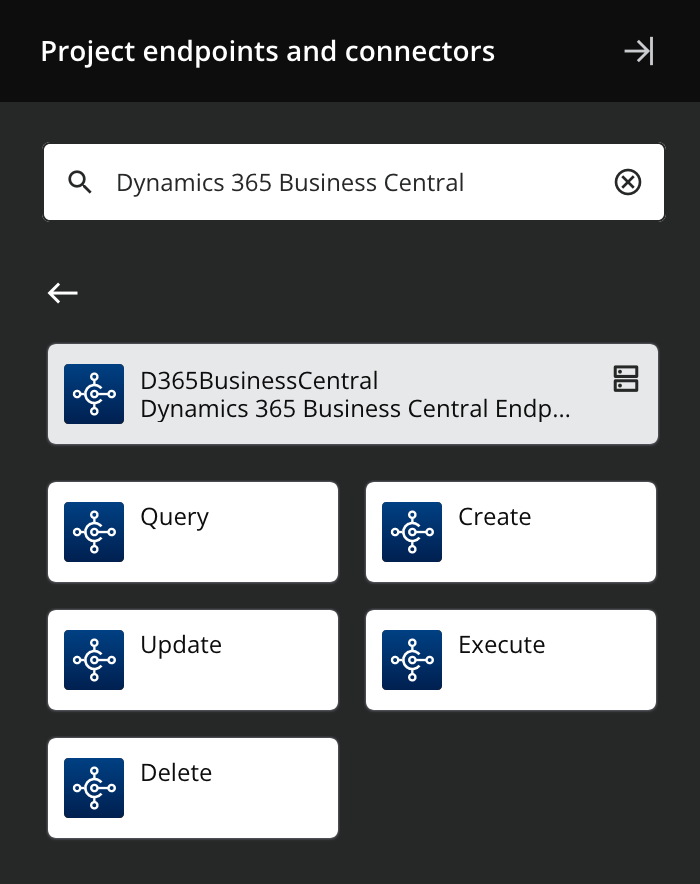
Task: Click the connector icon on the Delete card
Action: (94, 788)
